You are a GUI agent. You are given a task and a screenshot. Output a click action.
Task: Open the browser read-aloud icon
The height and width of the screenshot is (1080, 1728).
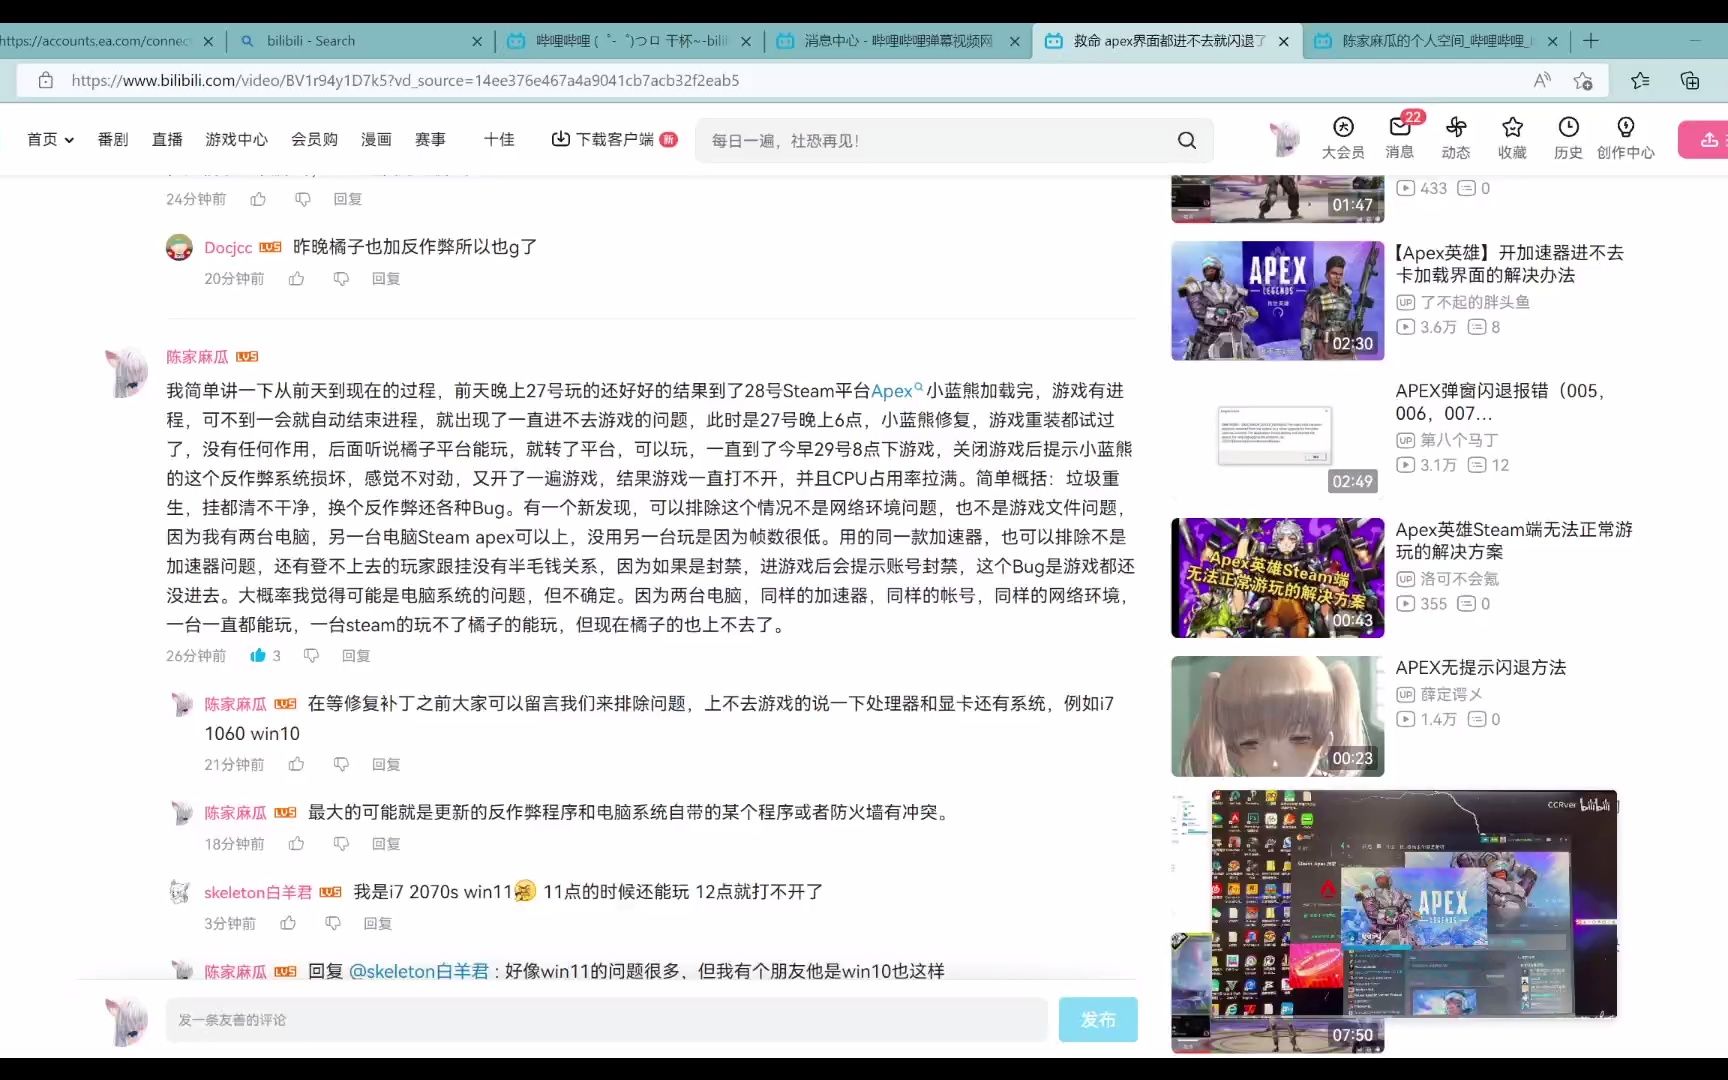(x=1542, y=80)
